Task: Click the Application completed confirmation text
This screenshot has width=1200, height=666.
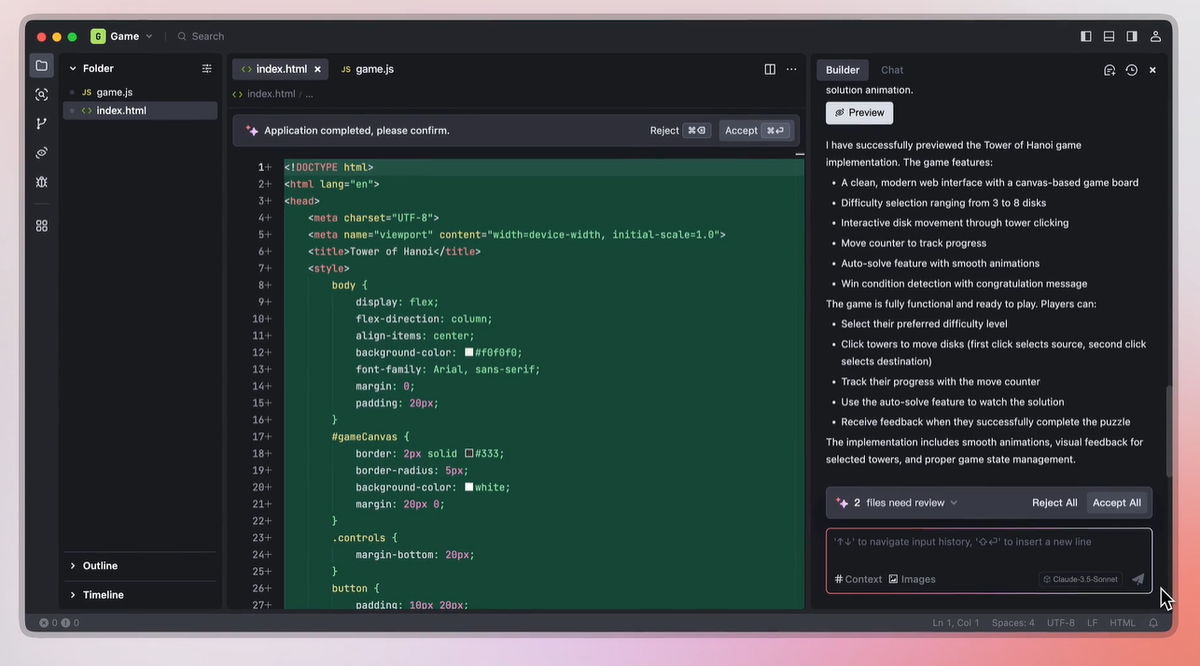Action: tap(357, 130)
